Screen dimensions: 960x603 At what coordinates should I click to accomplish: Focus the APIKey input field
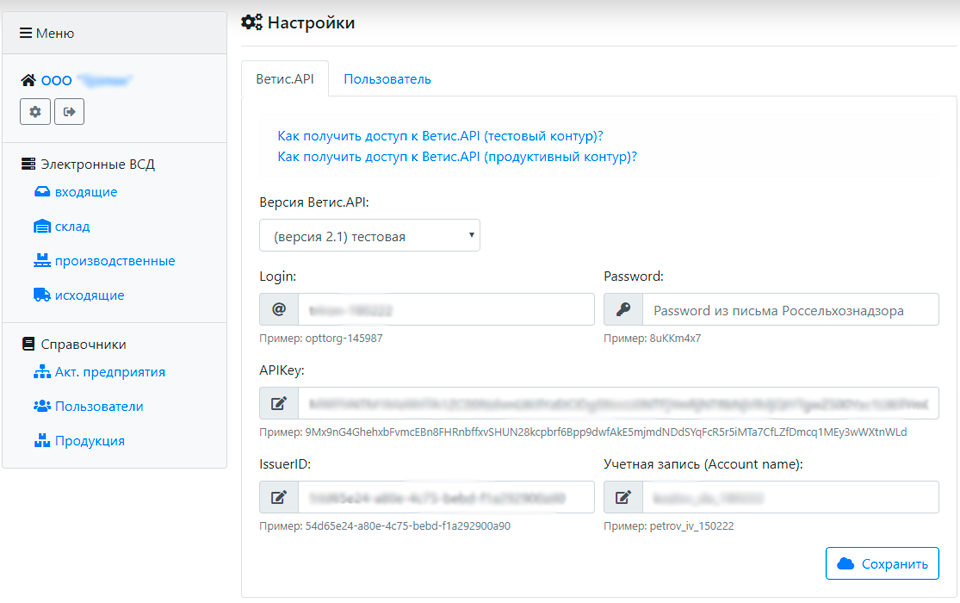[618, 403]
